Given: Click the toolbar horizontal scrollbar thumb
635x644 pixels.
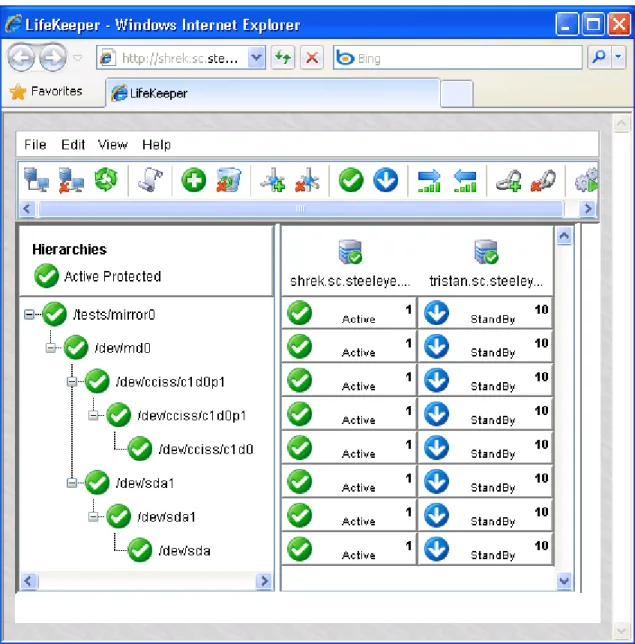Looking at the screenshot, I should tap(301, 209).
